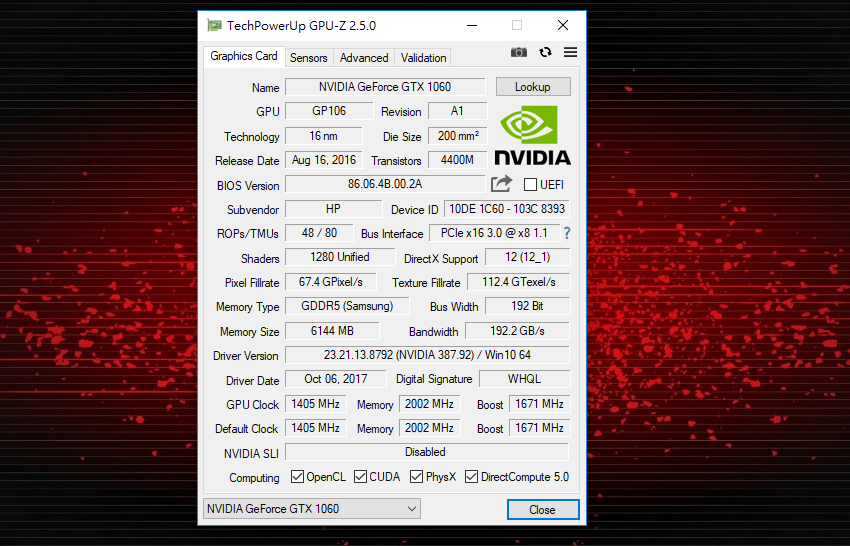Click the Texture Fillrate 112.4 GTexel/s

coord(519,282)
